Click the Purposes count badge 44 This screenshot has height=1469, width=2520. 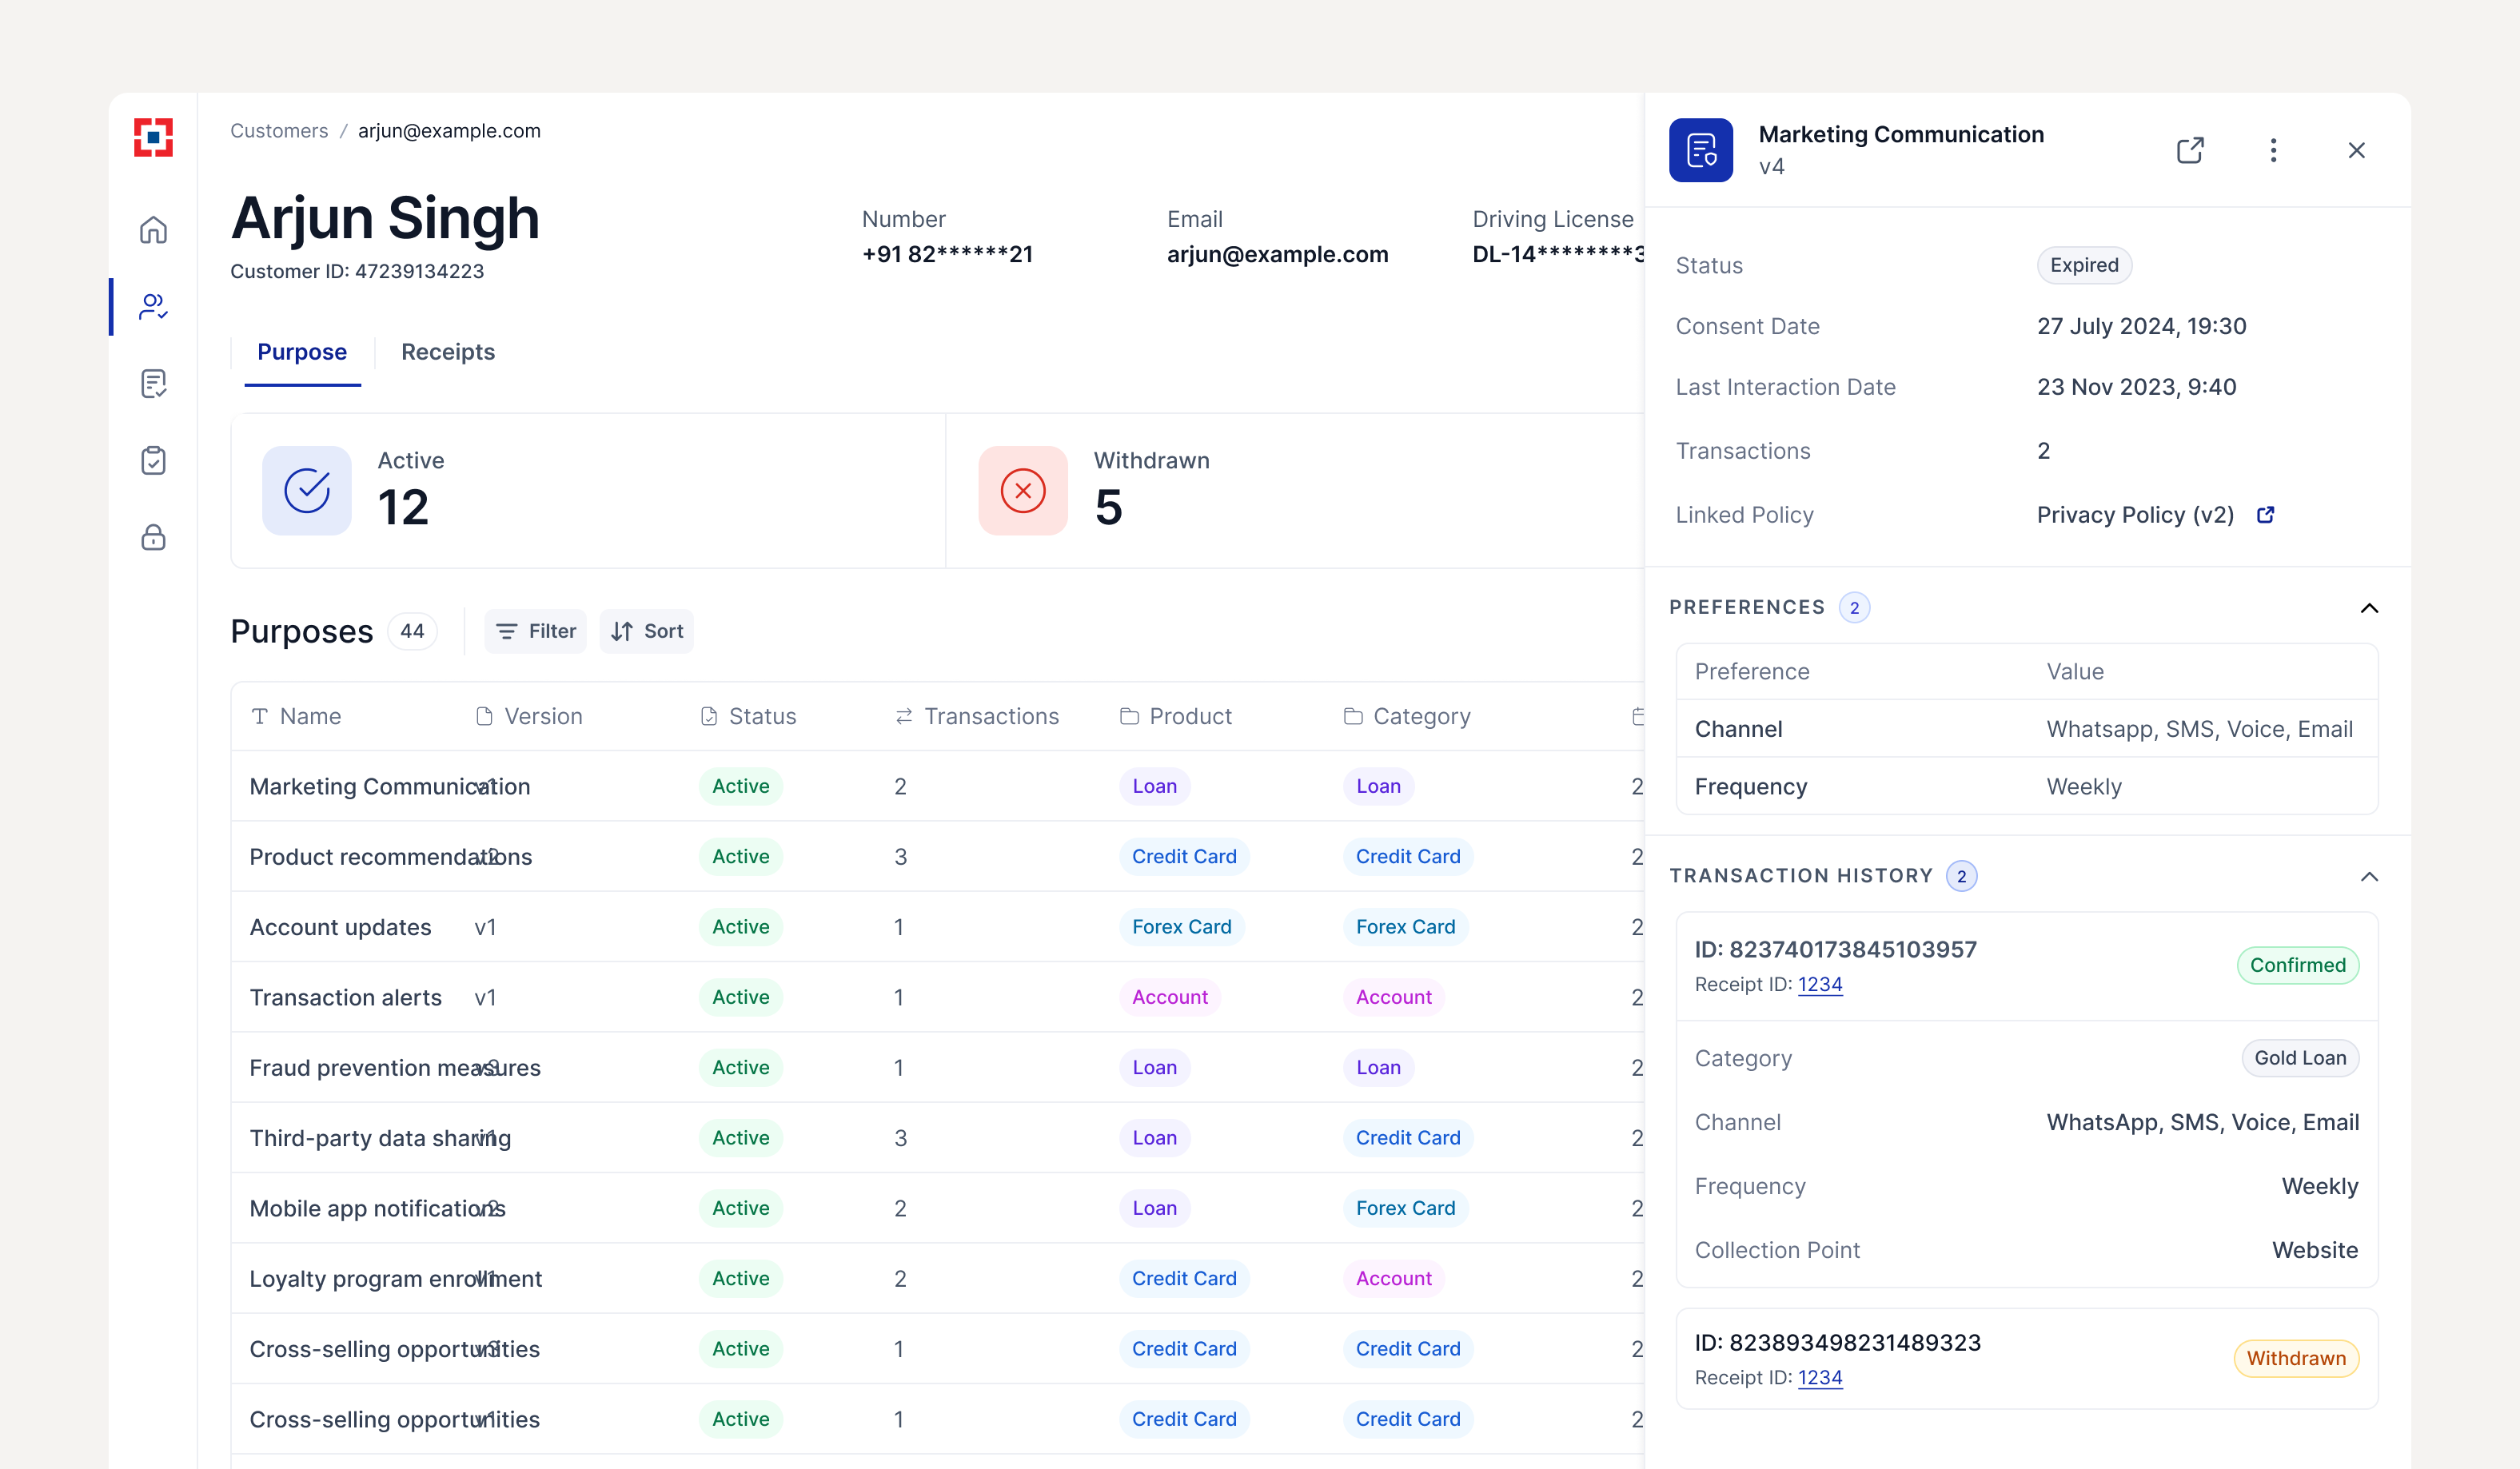coord(412,631)
